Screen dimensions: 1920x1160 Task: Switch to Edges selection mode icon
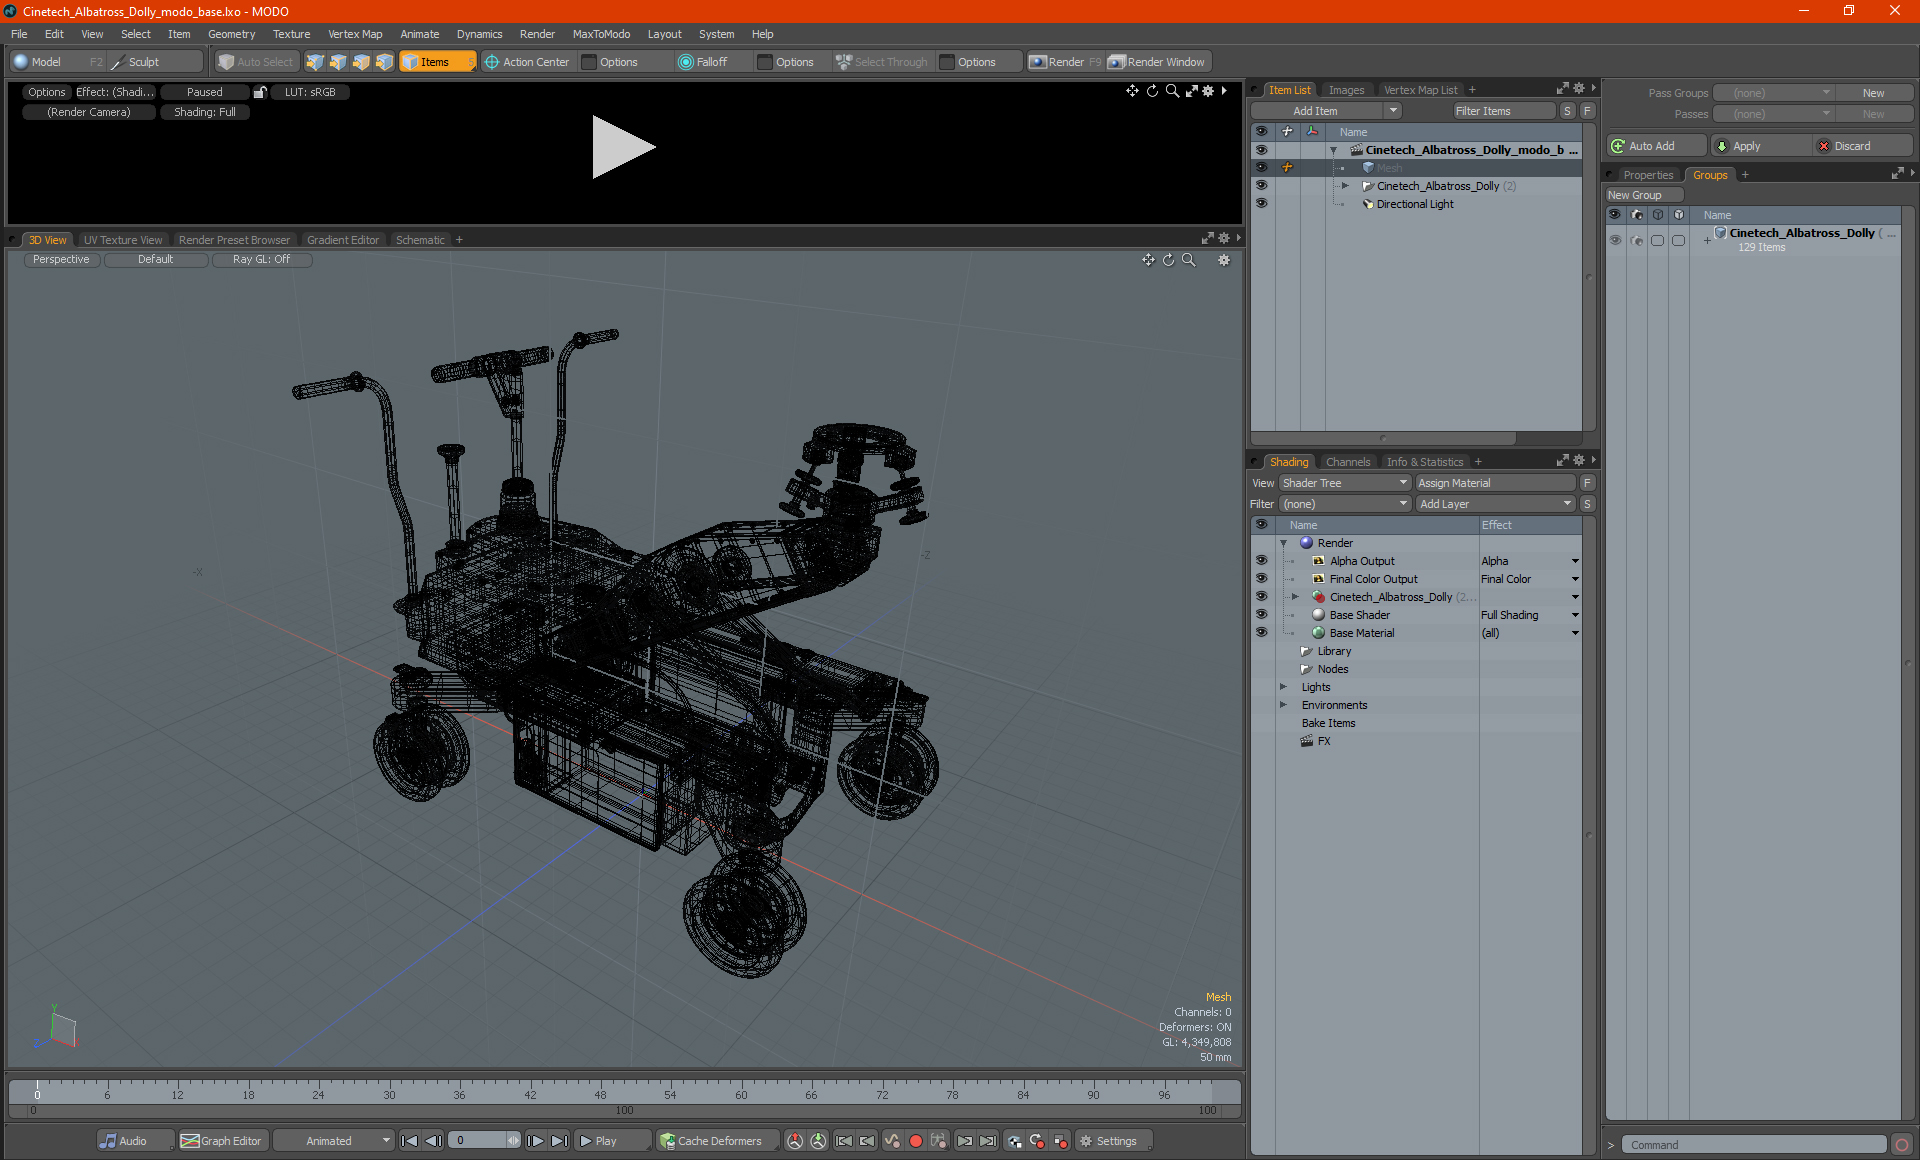(x=338, y=62)
